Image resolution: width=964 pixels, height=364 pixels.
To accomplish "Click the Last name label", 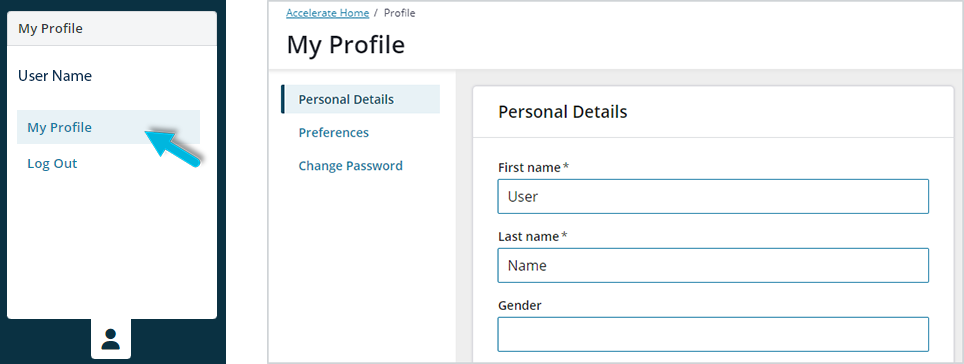I will (532, 236).
